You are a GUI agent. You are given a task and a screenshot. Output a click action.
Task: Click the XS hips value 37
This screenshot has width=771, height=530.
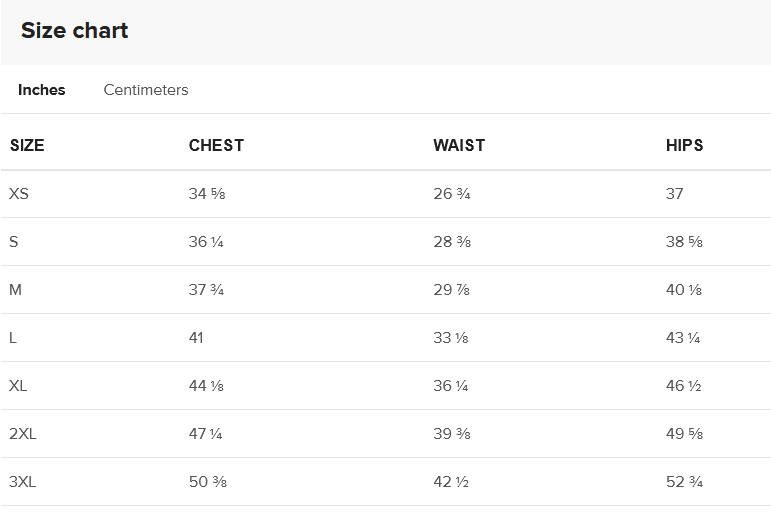pyautogui.click(x=675, y=194)
